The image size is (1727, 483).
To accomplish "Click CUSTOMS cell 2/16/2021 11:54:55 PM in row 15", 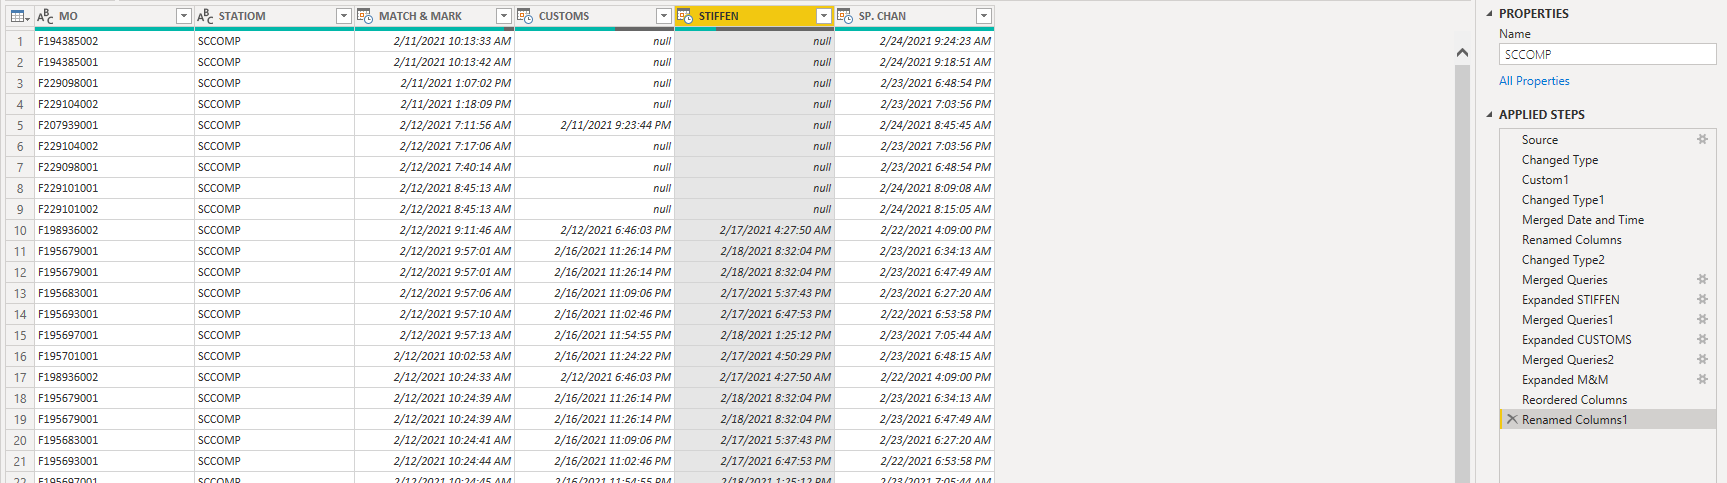I will (594, 335).
